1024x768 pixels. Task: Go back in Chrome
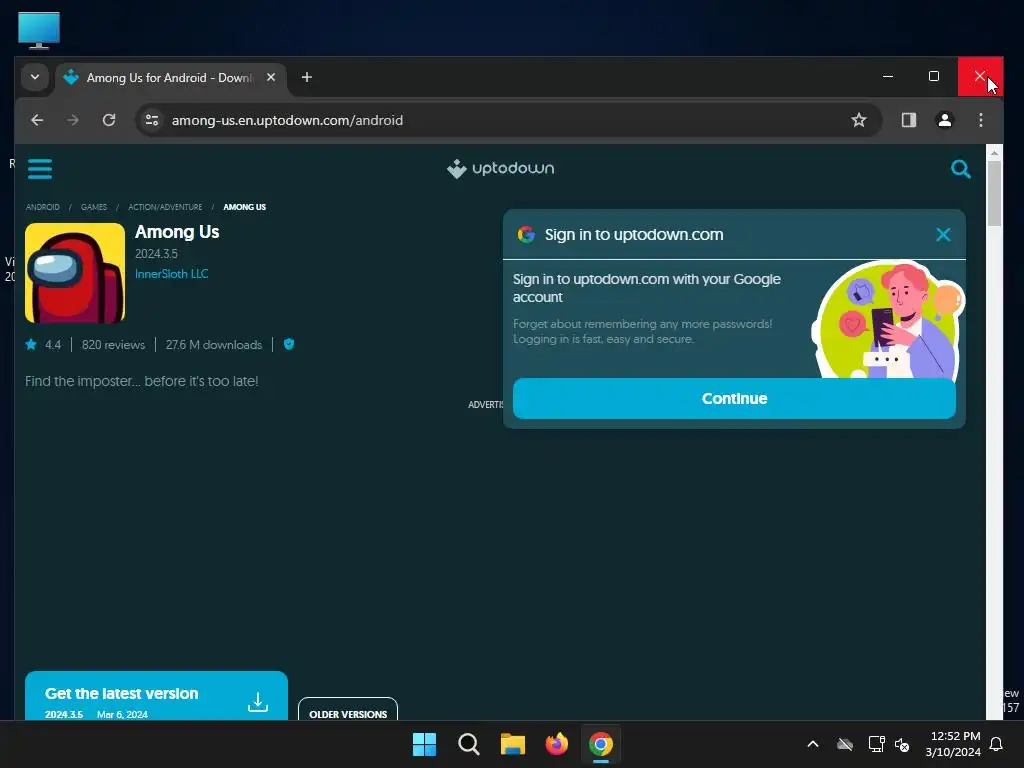tap(37, 120)
